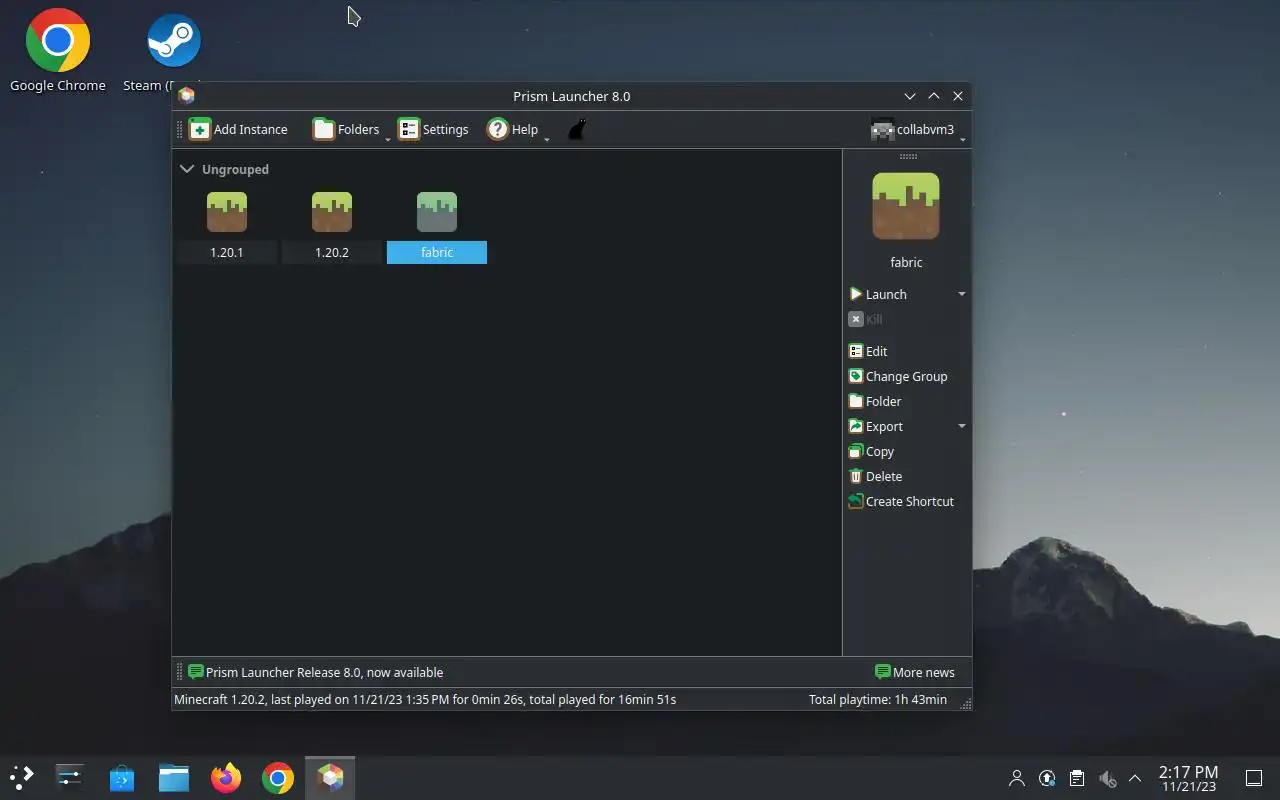Click the Add Instance toolbar button
1280x800 pixels.
[238, 129]
